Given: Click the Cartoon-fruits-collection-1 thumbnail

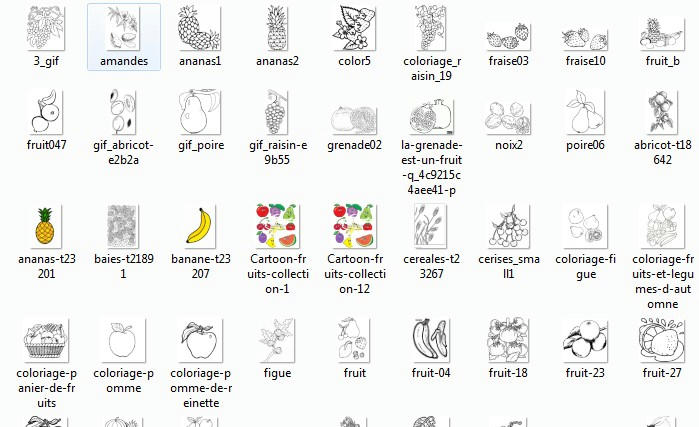Looking at the screenshot, I should 275,226.
